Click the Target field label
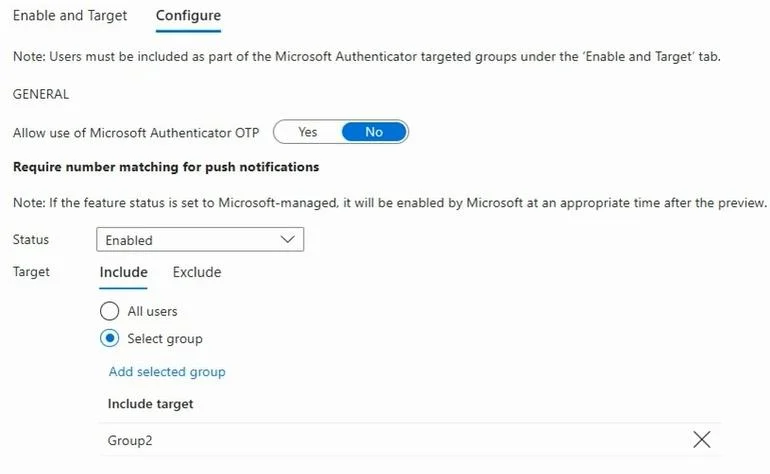Image resolution: width=770 pixels, height=474 pixels. (x=31, y=272)
